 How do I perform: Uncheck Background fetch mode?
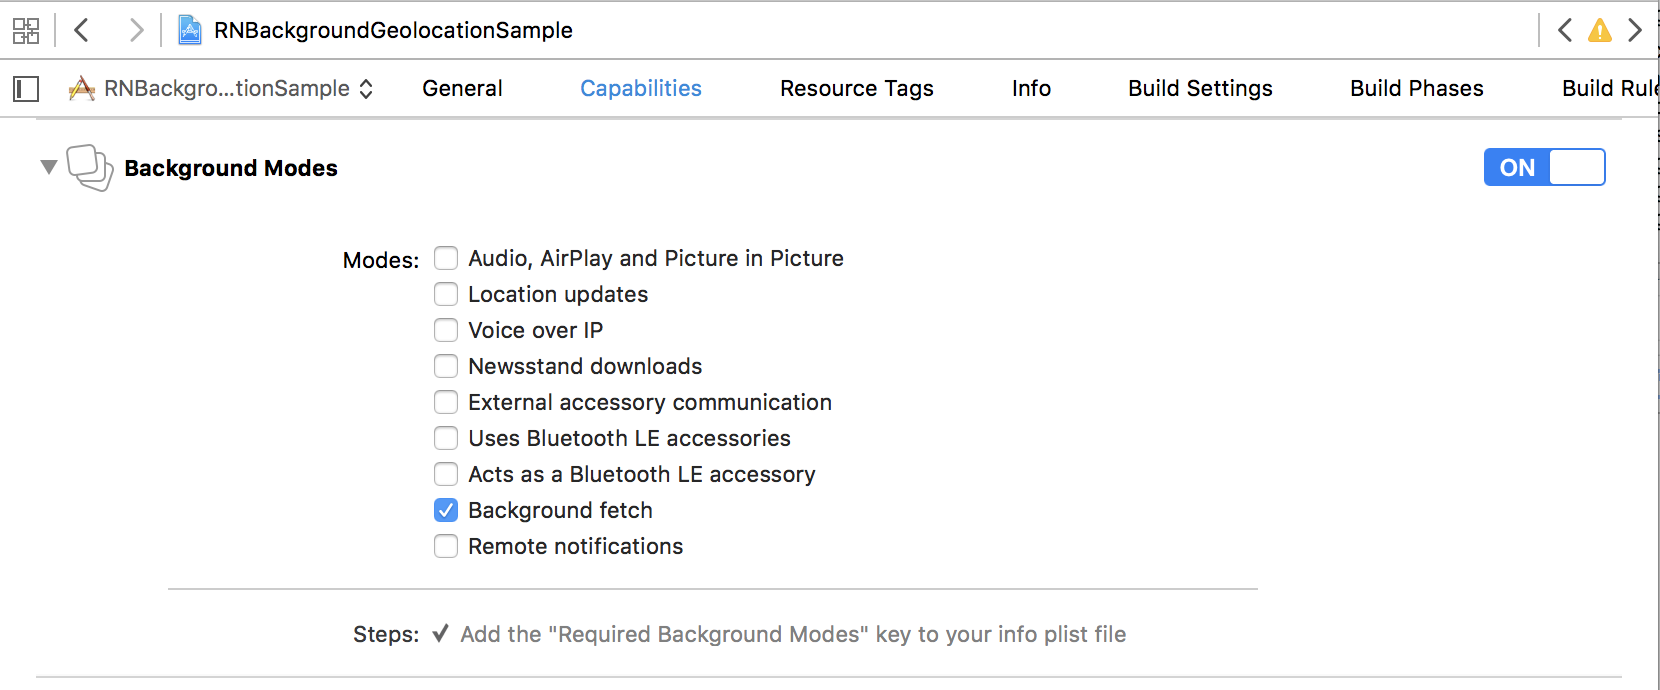(446, 510)
